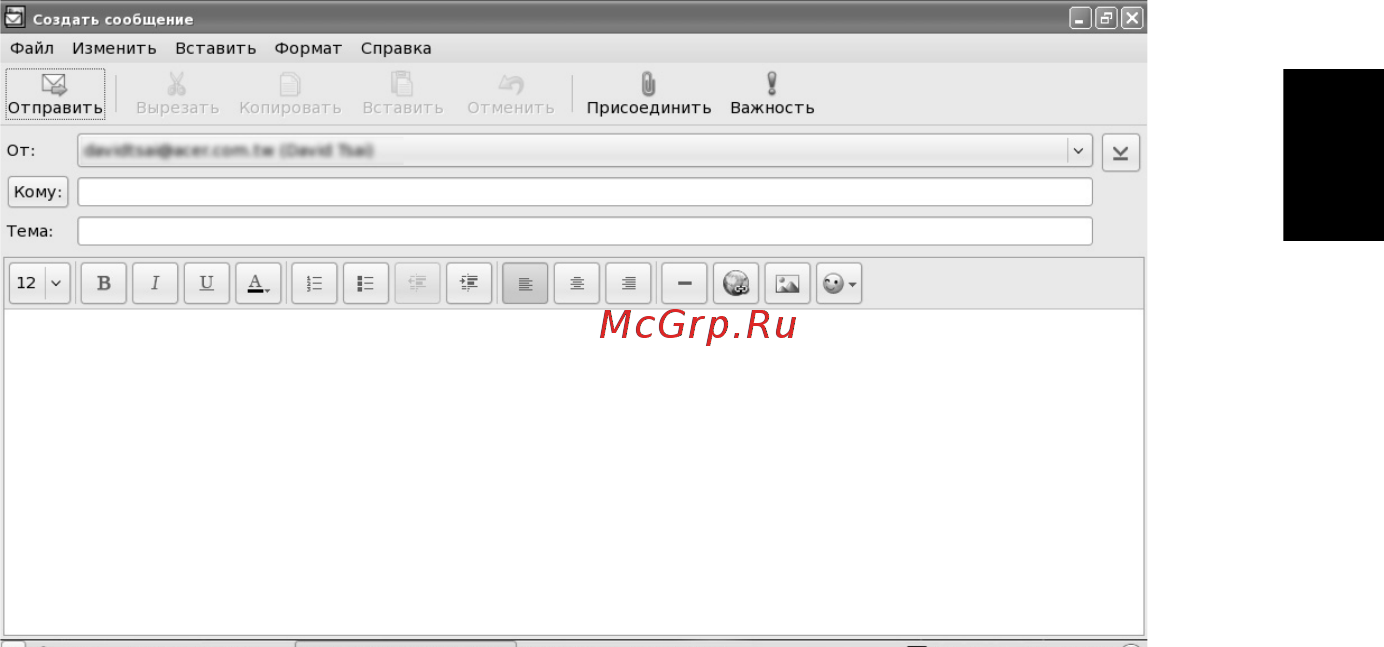This screenshot has width=1384, height=647.
Task: Increase the paragraph indent
Action: 469,283
